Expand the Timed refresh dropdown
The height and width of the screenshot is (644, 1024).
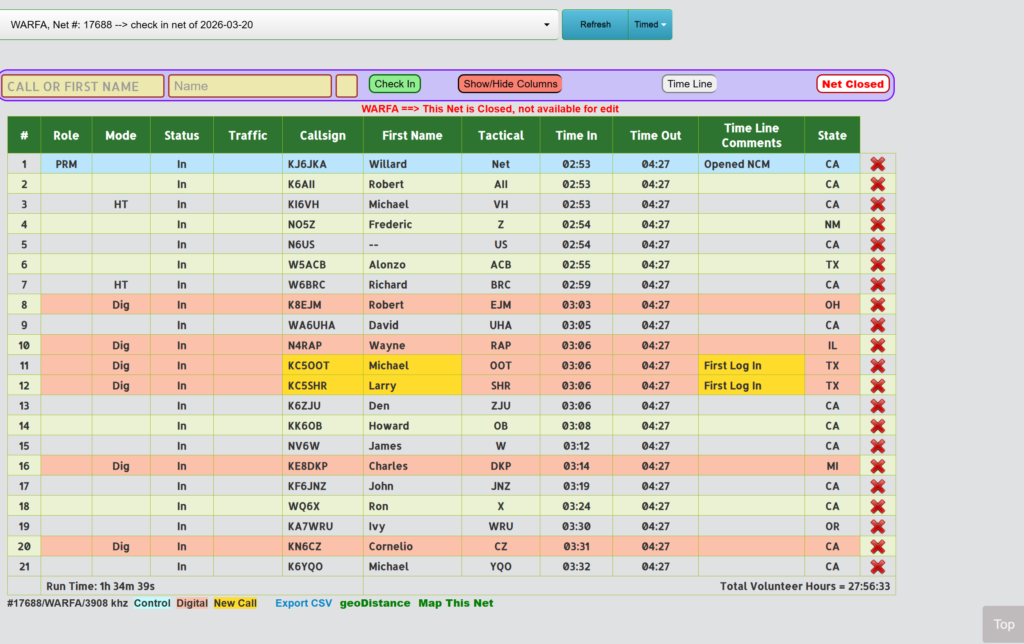[x=651, y=25]
